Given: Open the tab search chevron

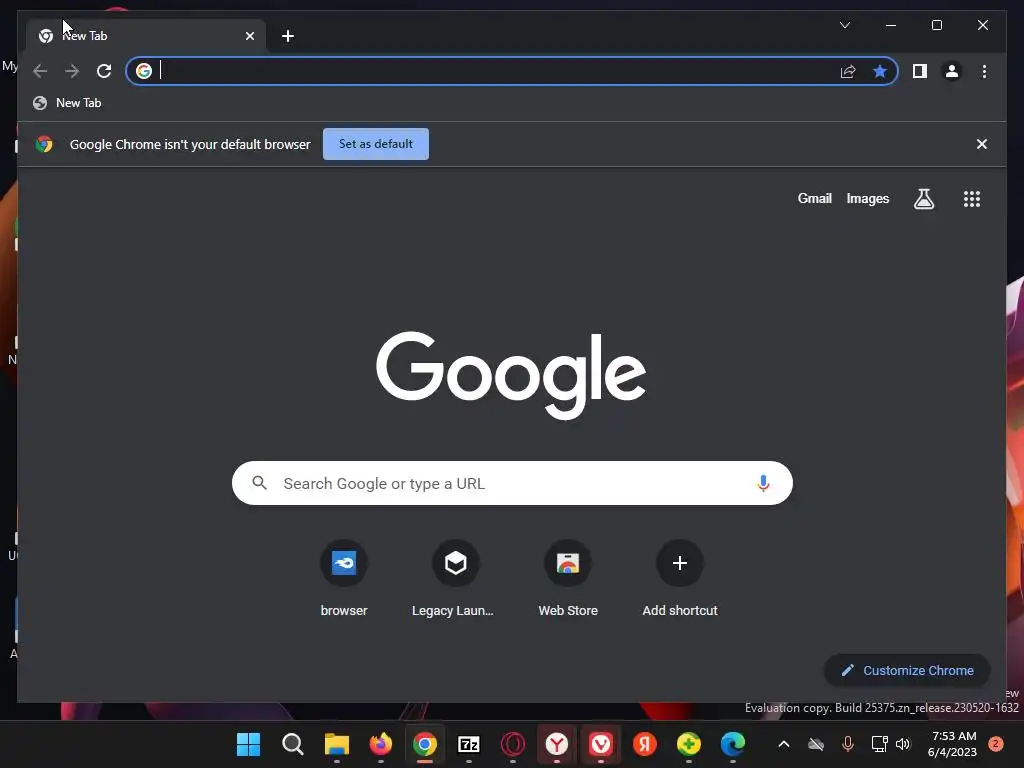Looking at the screenshot, I should click(x=844, y=25).
